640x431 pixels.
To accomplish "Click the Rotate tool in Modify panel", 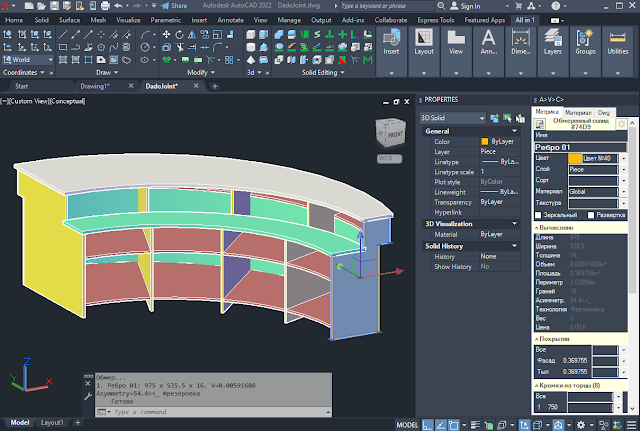I will pos(179,35).
